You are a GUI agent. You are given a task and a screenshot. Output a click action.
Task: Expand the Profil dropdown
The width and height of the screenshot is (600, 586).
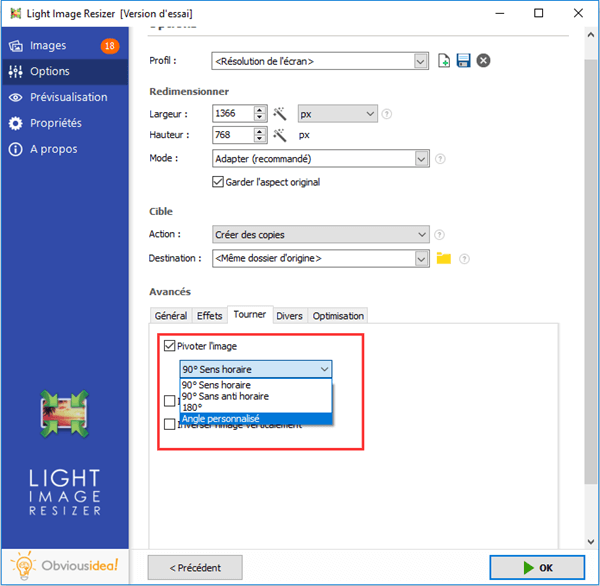(x=420, y=61)
